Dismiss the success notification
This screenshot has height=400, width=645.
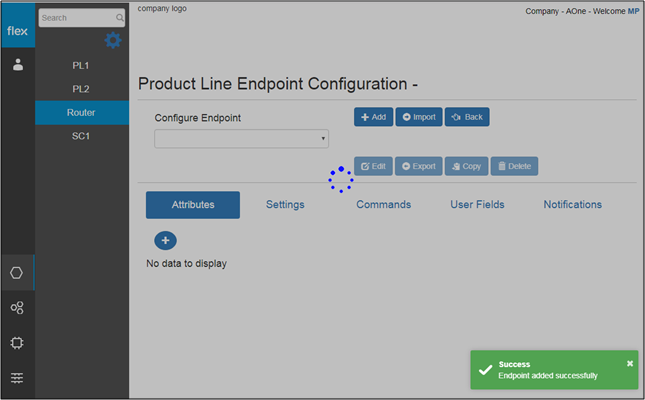(629, 363)
